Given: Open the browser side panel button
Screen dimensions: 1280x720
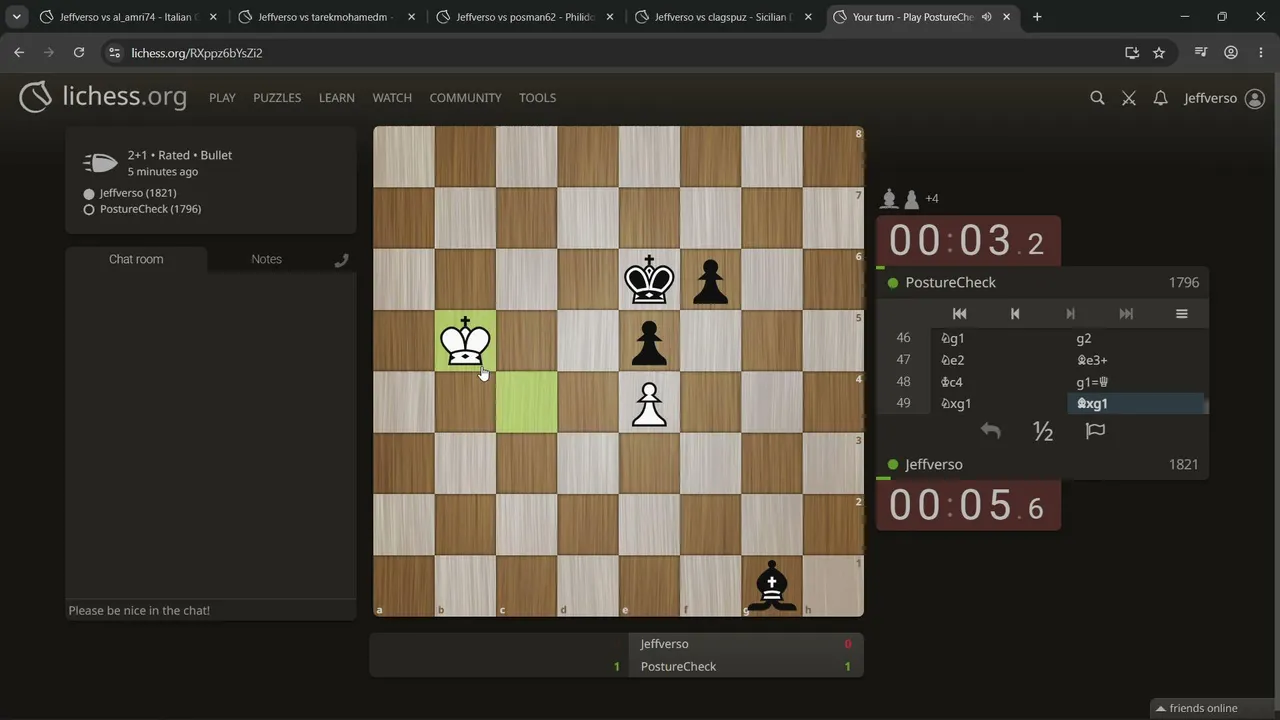Looking at the screenshot, I should click(x=1203, y=53).
